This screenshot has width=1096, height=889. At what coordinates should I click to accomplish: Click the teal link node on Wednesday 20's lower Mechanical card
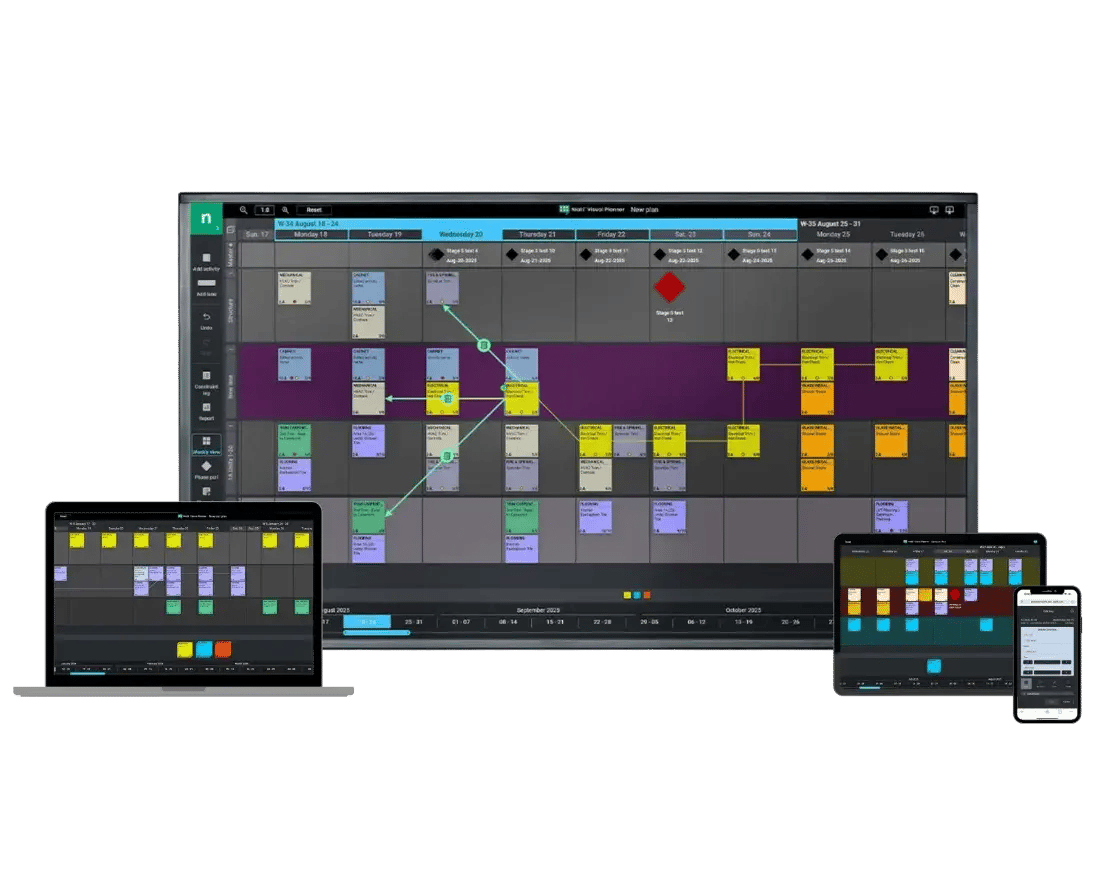[447, 456]
